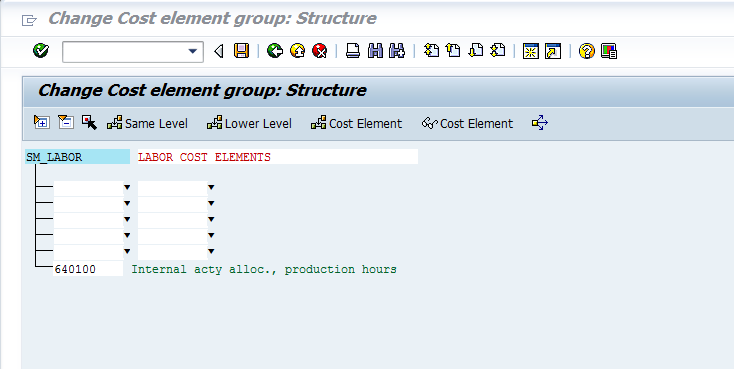
Task: Open dropdown of last empty description field
Action: pos(211,251)
